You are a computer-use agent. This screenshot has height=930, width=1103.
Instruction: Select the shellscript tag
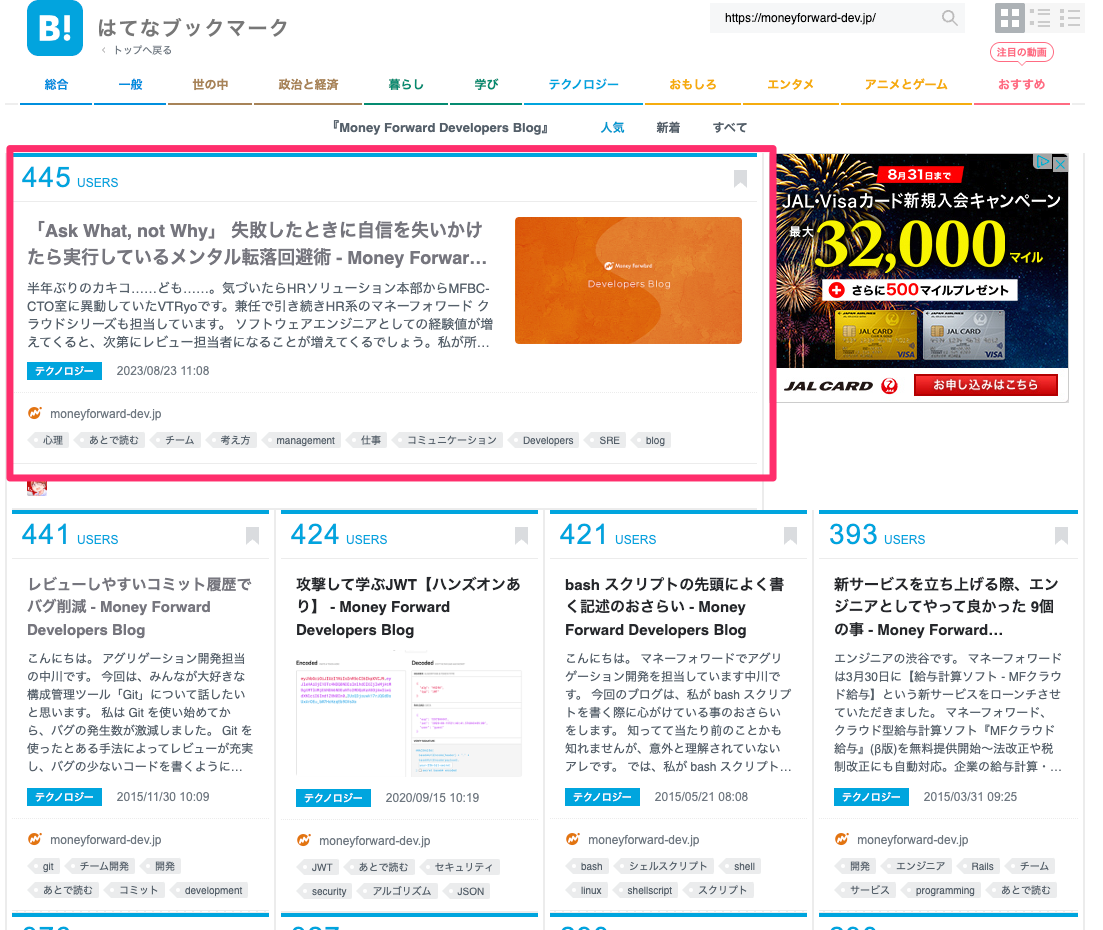(646, 890)
